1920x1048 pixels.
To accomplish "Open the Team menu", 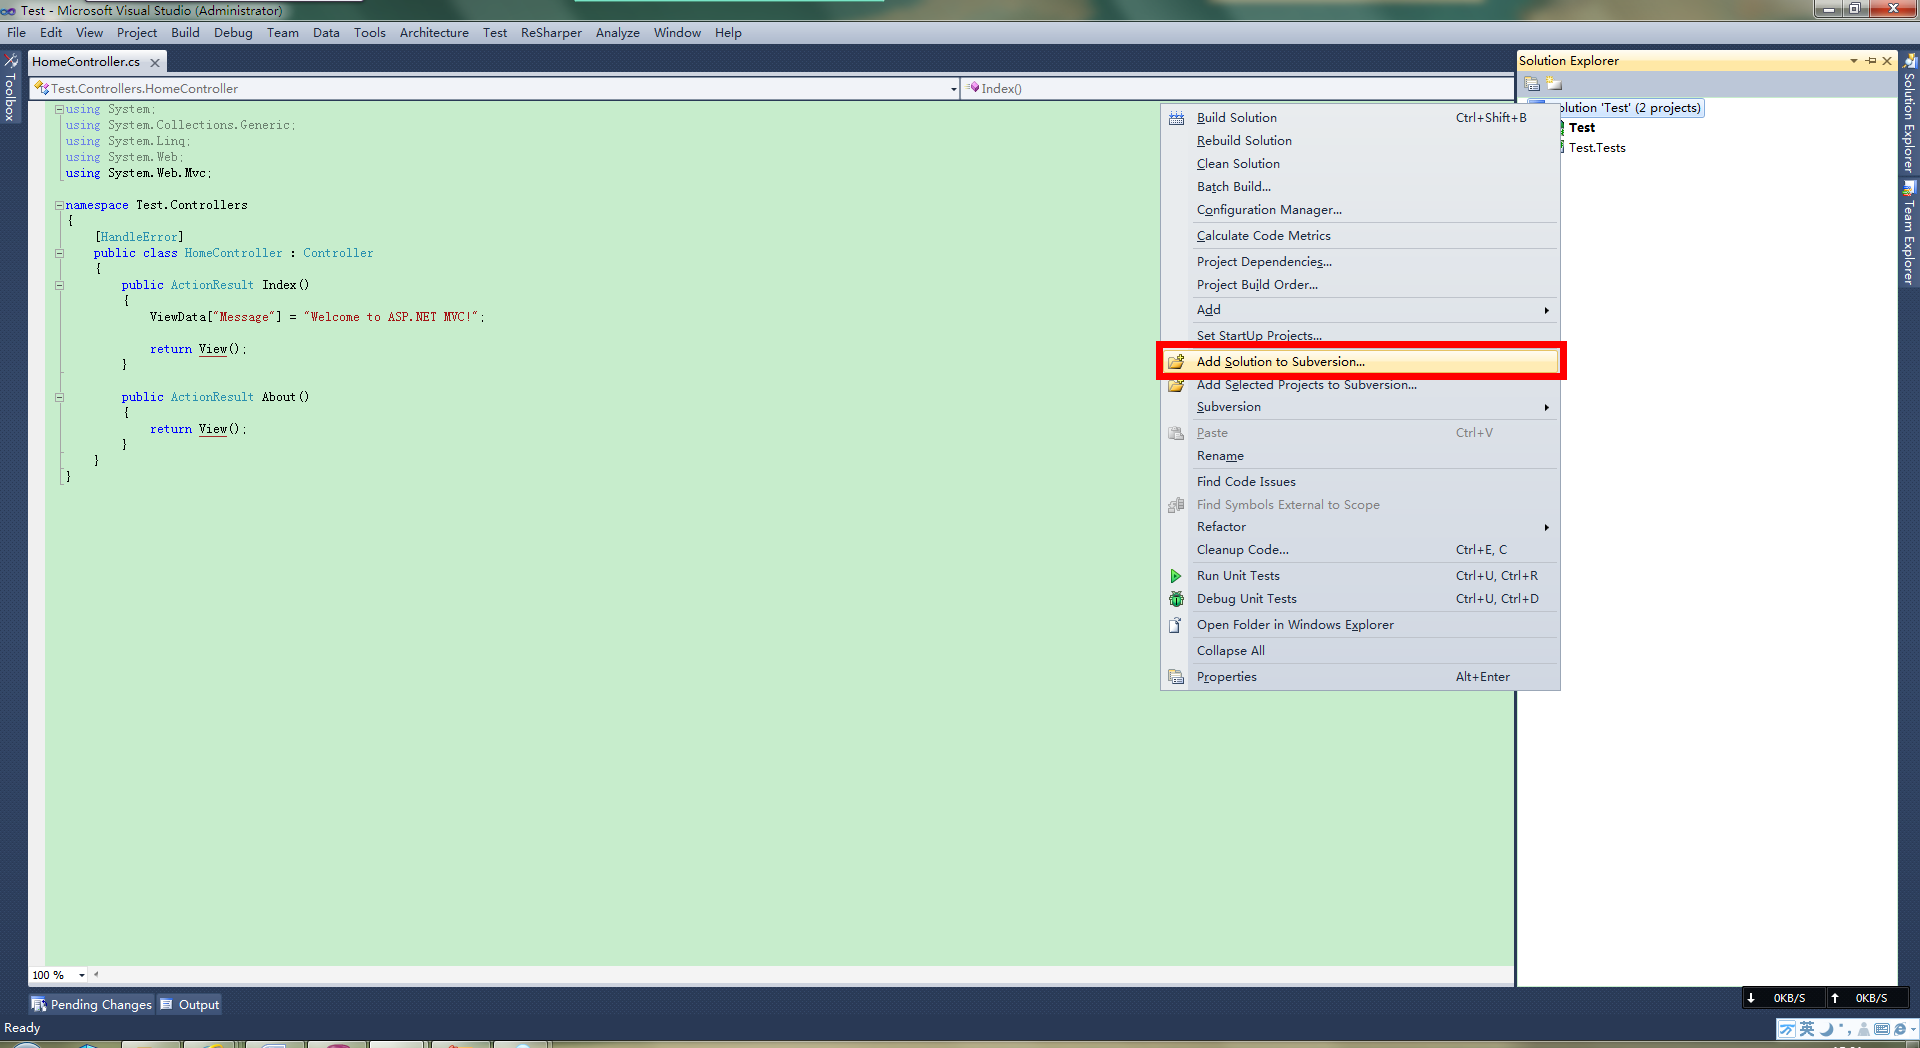I will [x=283, y=33].
